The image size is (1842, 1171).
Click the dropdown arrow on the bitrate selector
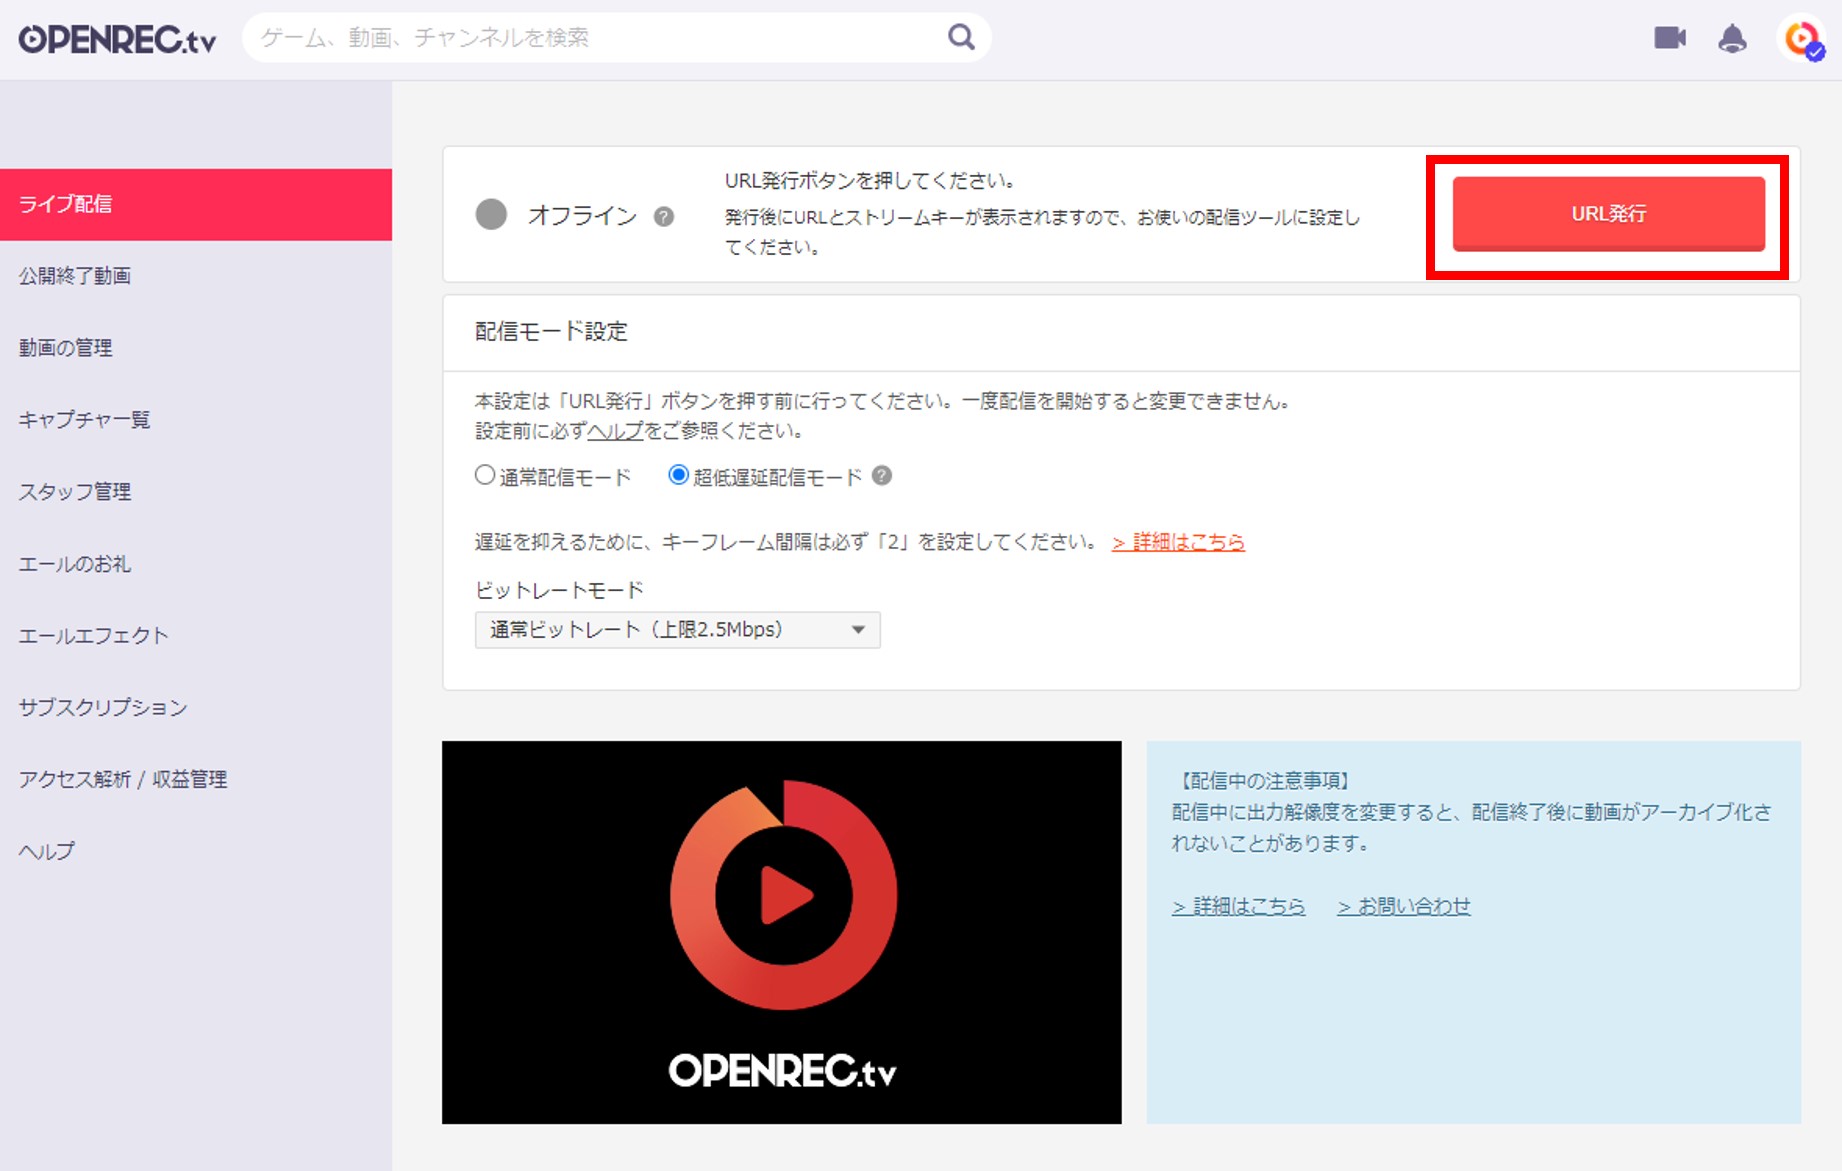click(857, 630)
